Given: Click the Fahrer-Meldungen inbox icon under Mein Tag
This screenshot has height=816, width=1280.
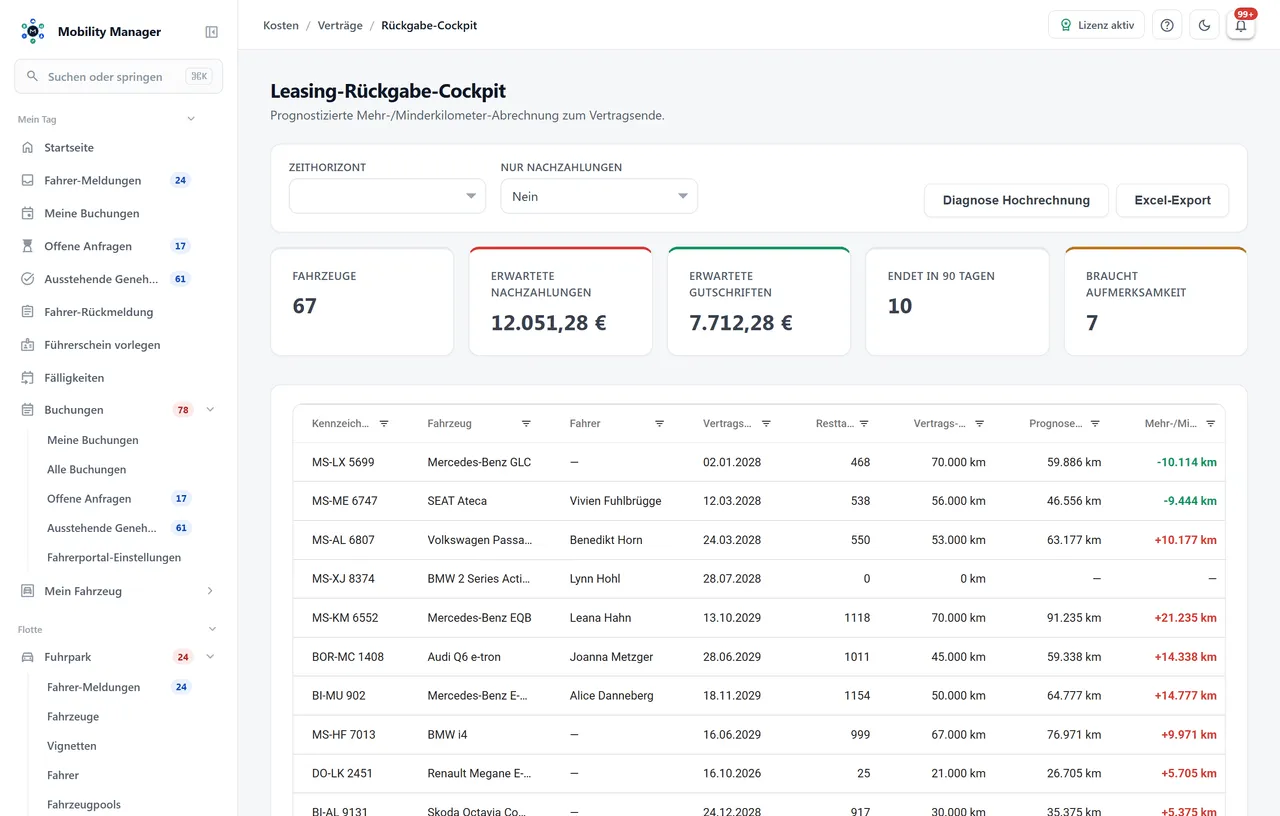Looking at the screenshot, I should pyautogui.click(x=28, y=181).
